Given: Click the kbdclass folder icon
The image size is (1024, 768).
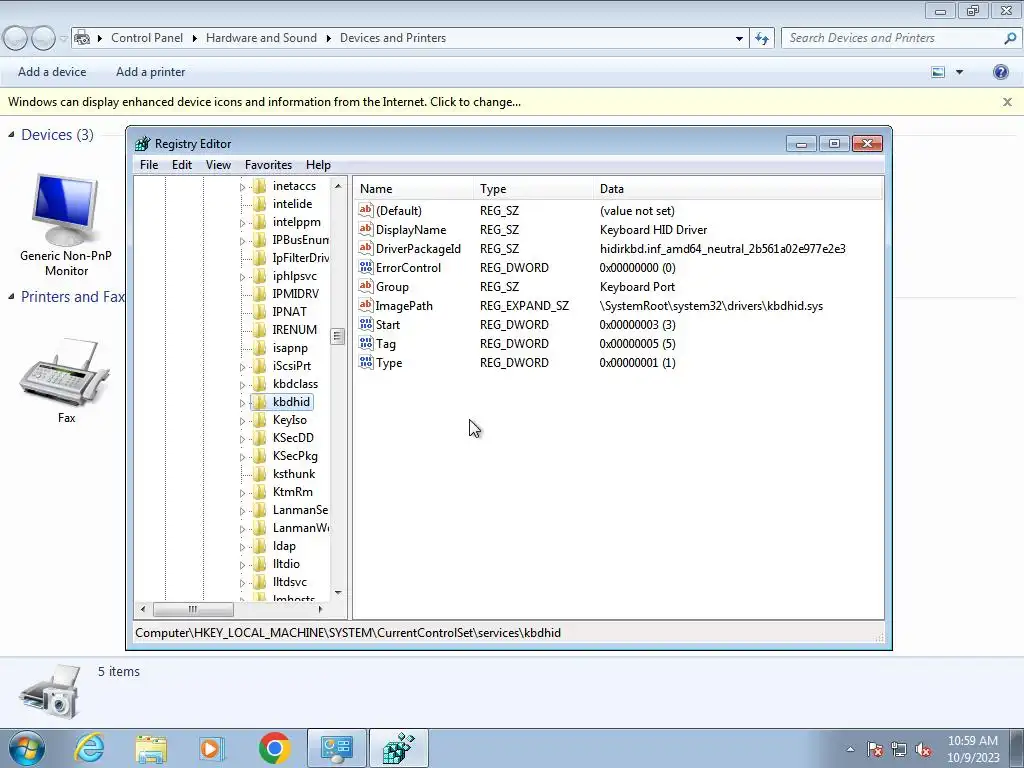Looking at the screenshot, I should click(x=259, y=384).
